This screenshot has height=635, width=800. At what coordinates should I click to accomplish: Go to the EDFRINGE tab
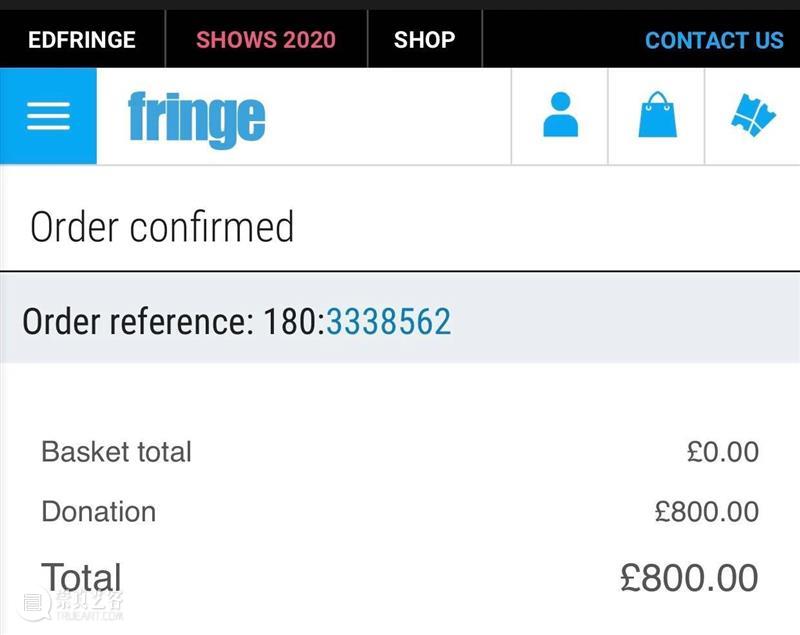click(x=82, y=40)
